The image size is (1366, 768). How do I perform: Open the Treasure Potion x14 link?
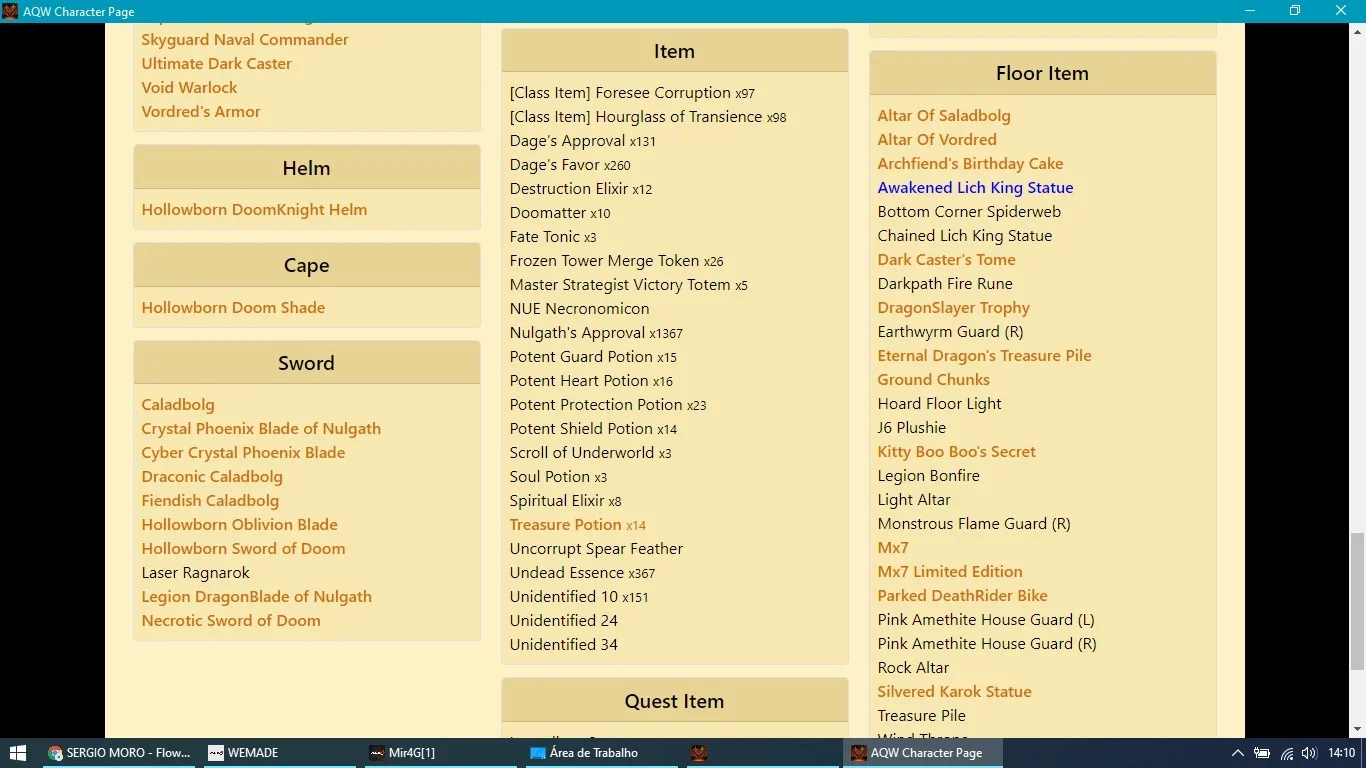coord(578,525)
